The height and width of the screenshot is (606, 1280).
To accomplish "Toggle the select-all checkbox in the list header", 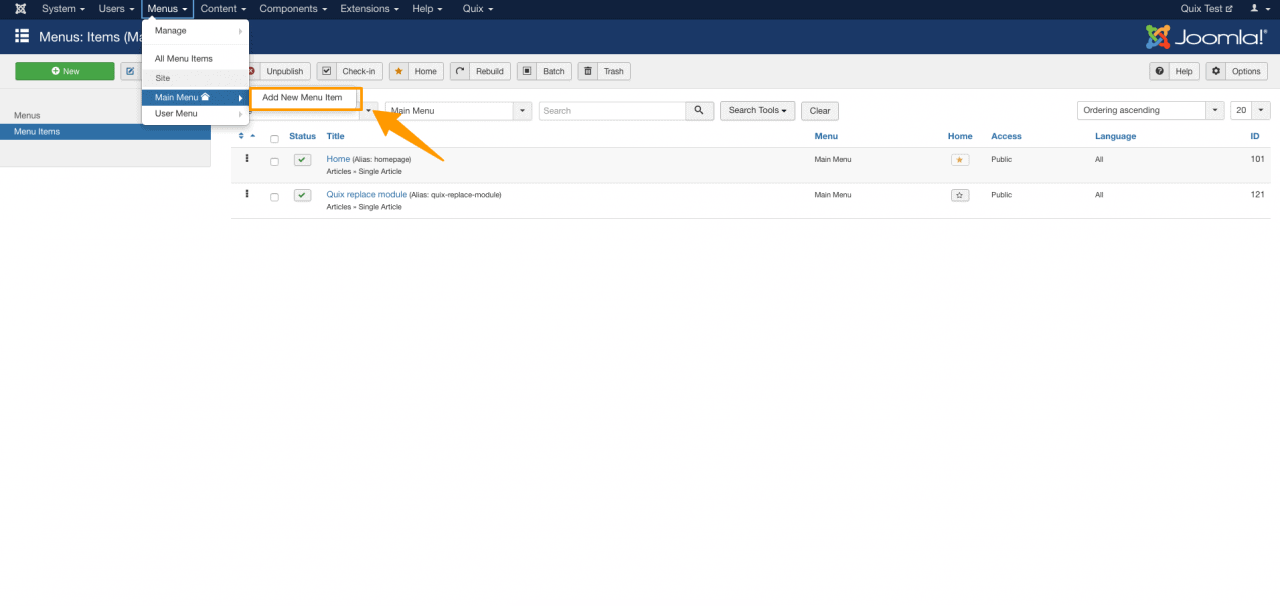I will (x=274, y=137).
